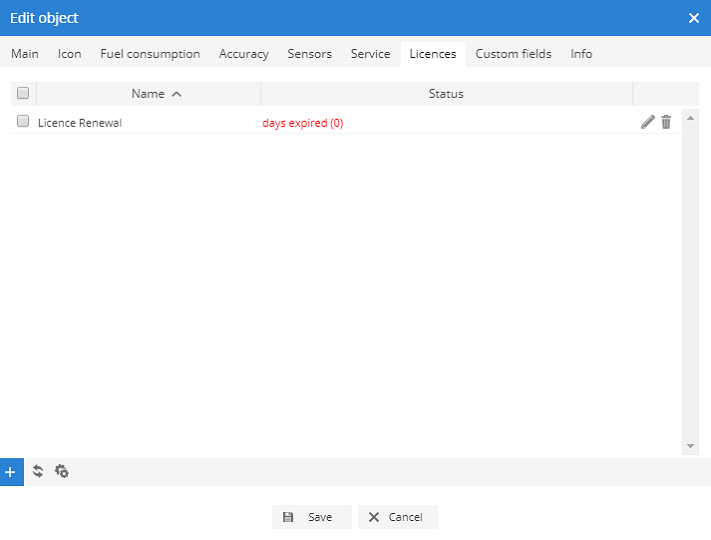Open the Sensors tab
711x540 pixels.
[309, 54]
